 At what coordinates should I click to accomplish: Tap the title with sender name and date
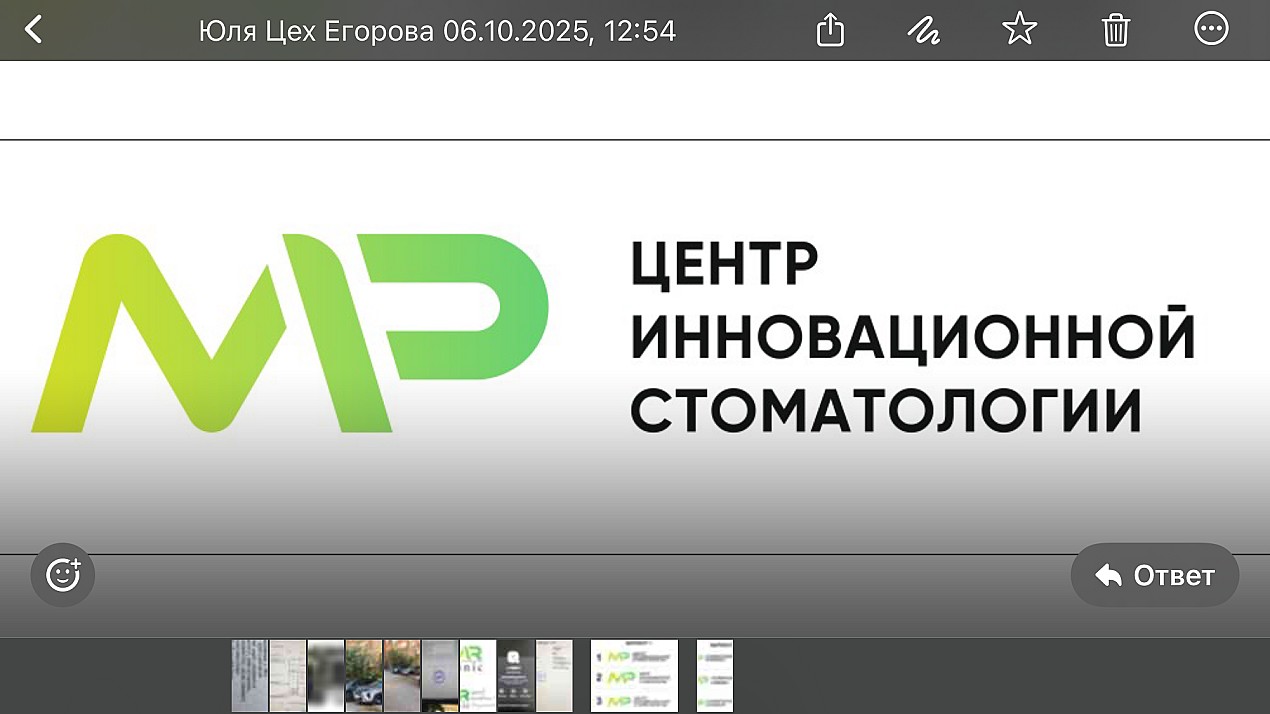(x=437, y=31)
